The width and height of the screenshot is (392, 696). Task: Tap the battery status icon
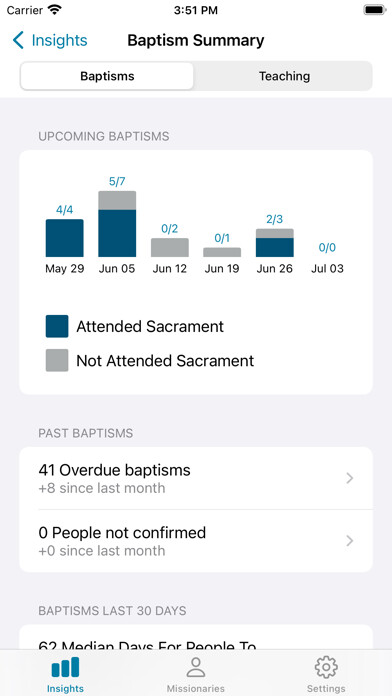point(375,10)
